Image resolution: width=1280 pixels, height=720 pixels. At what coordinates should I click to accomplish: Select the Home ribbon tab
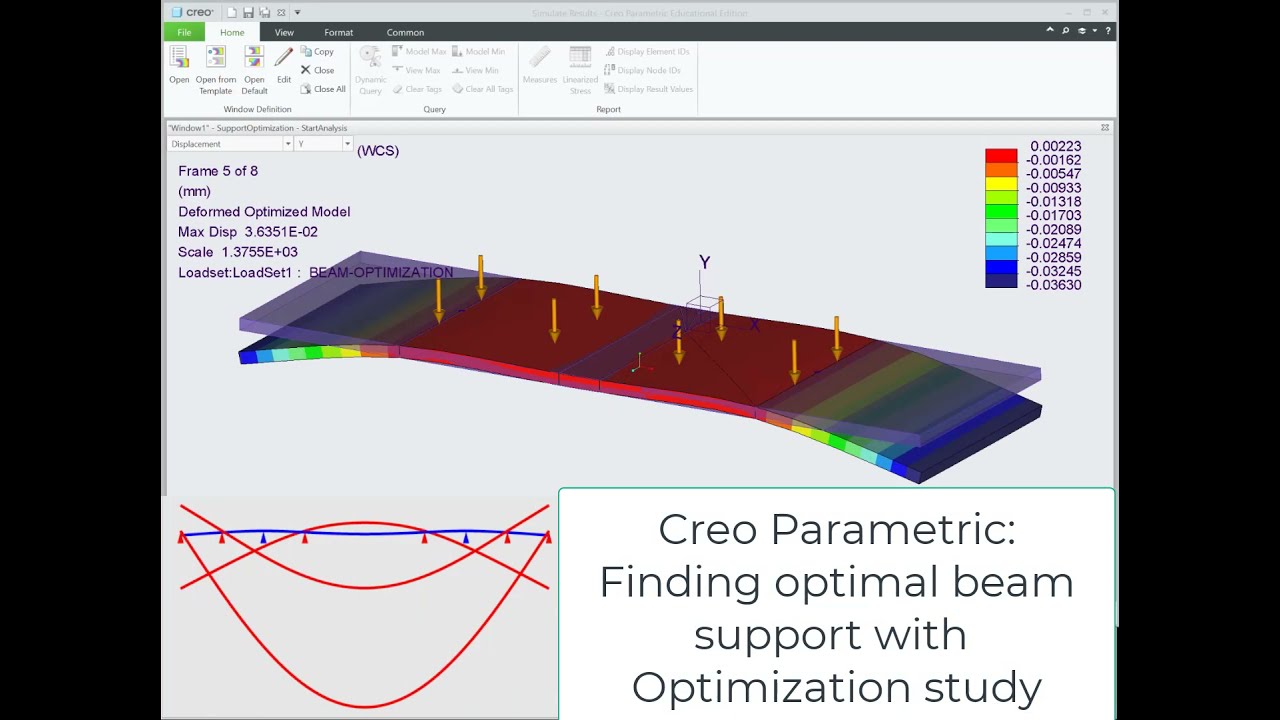coord(232,32)
